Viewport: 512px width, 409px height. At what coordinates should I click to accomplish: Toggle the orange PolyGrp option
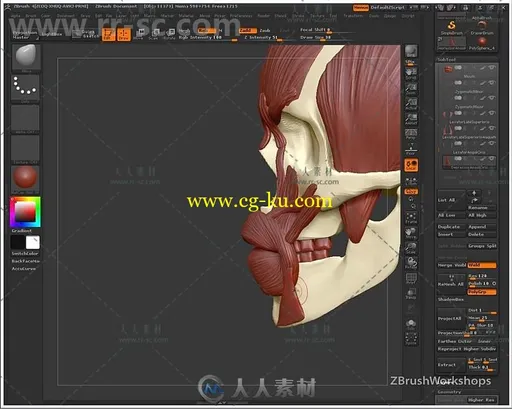tap(482, 292)
